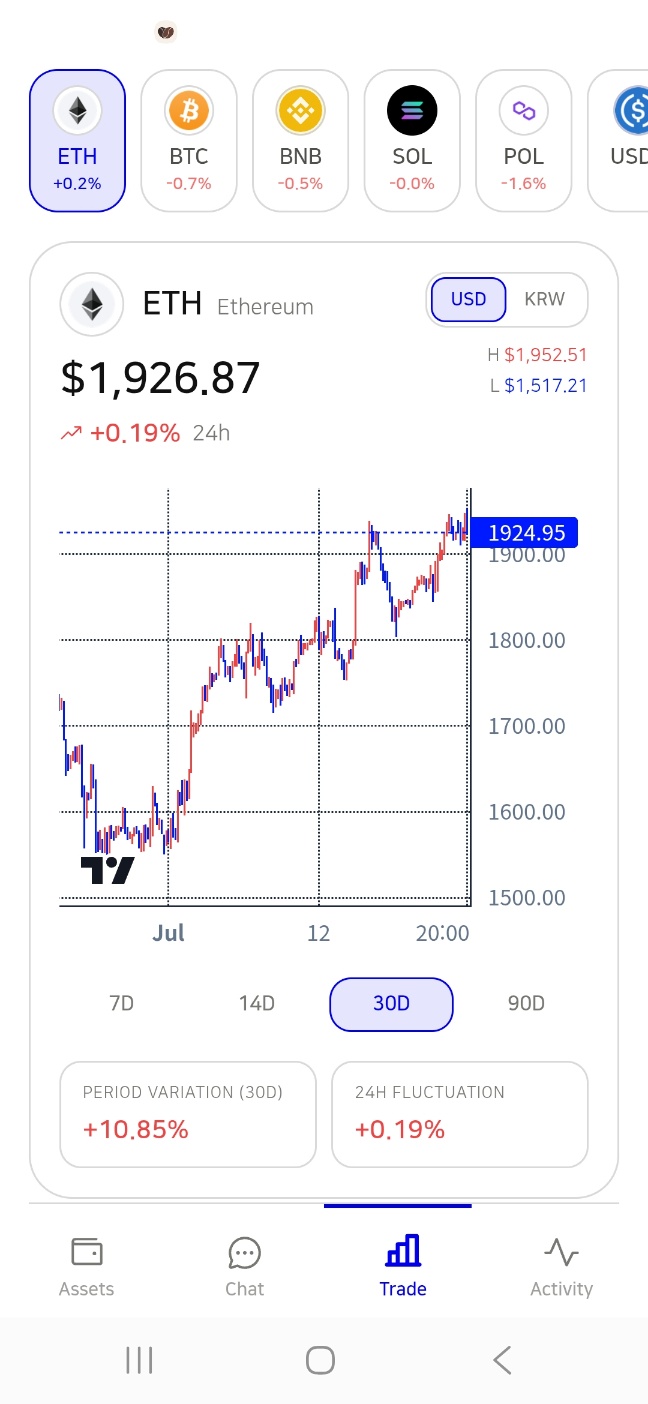648x1404 pixels.
Task: Open the Chat bubble icon
Action: 245,1252
